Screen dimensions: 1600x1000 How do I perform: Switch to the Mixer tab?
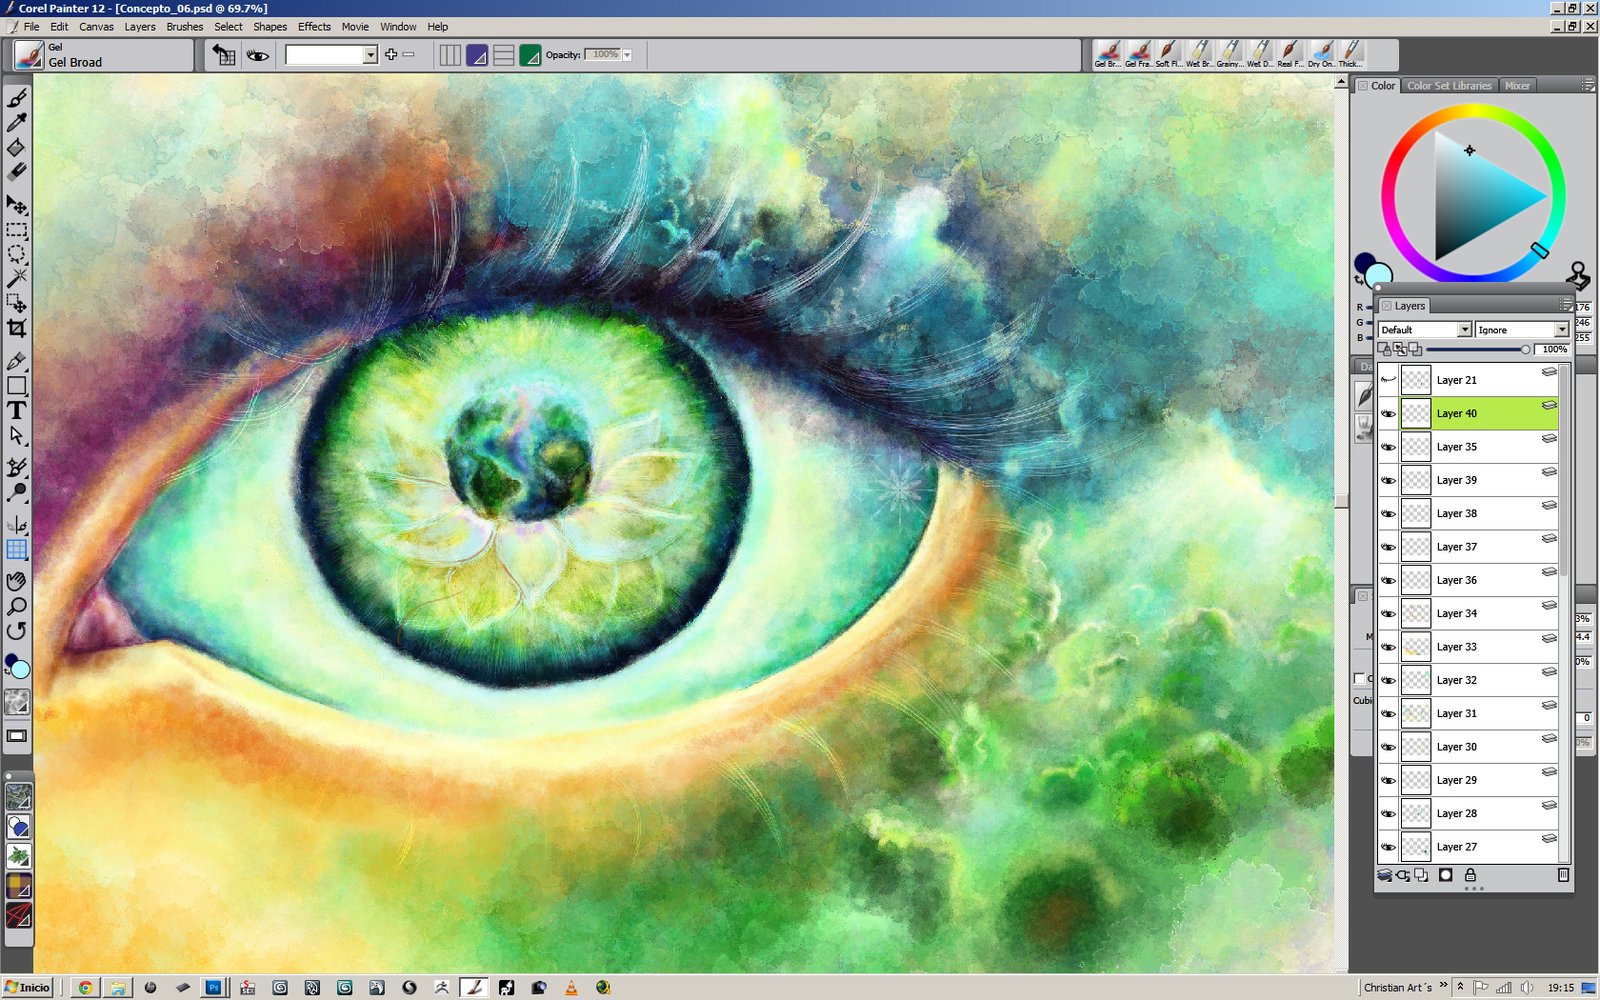(x=1517, y=86)
